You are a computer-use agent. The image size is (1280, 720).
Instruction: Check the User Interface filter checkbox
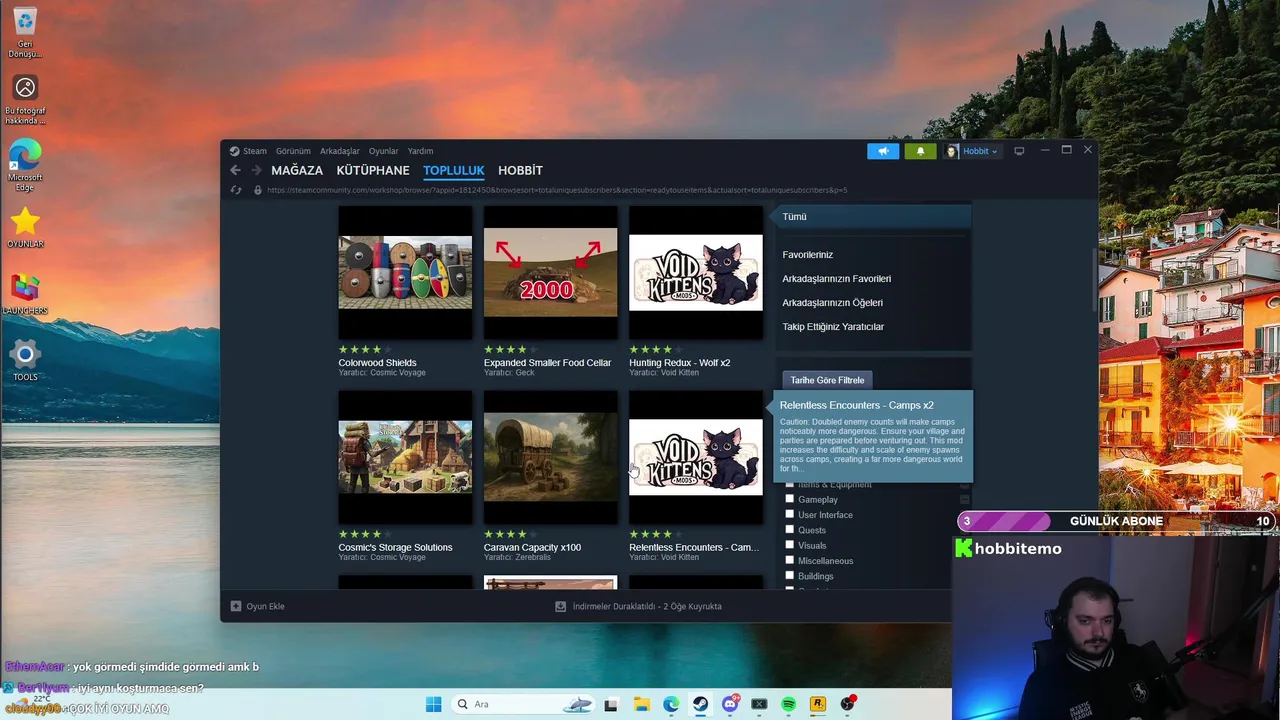(x=790, y=514)
